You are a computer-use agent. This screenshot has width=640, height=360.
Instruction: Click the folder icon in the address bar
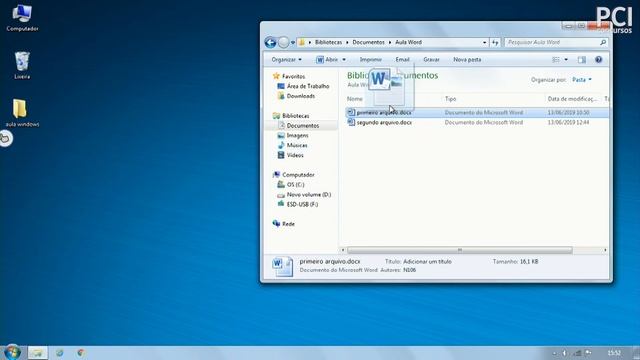tap(302, 42)
